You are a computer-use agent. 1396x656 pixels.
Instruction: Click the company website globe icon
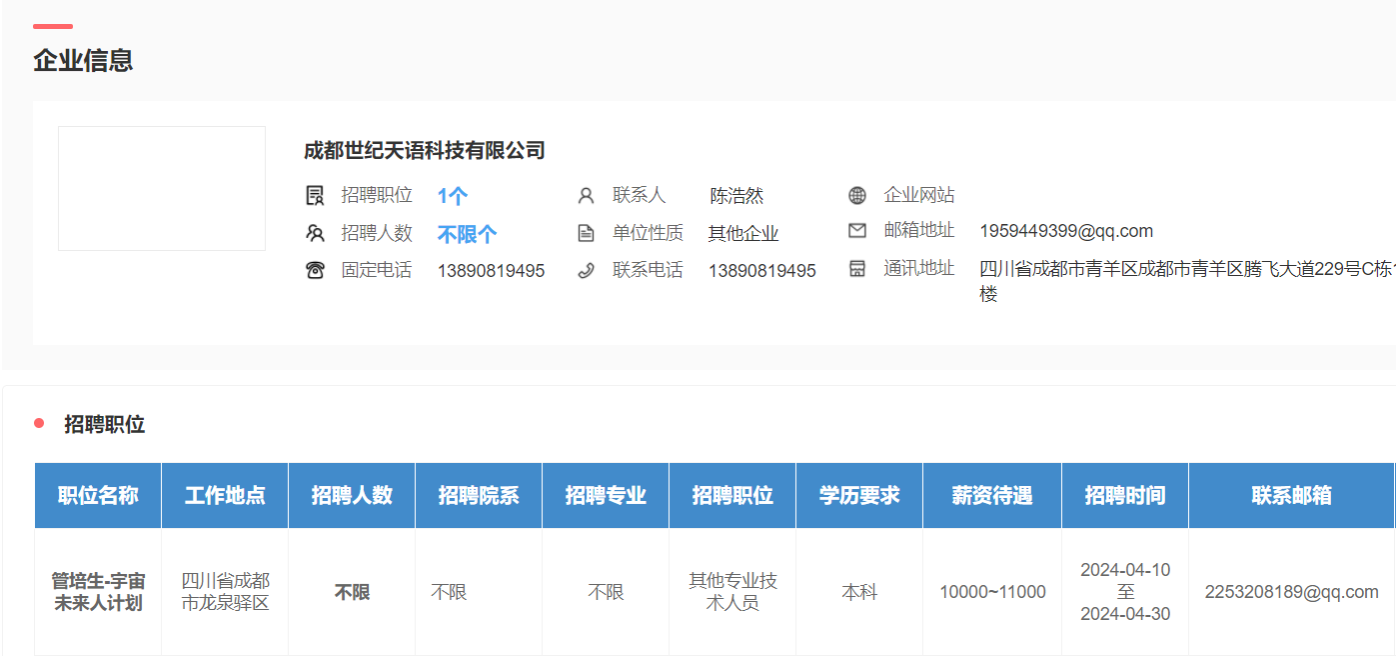click(x=857, y=195)
